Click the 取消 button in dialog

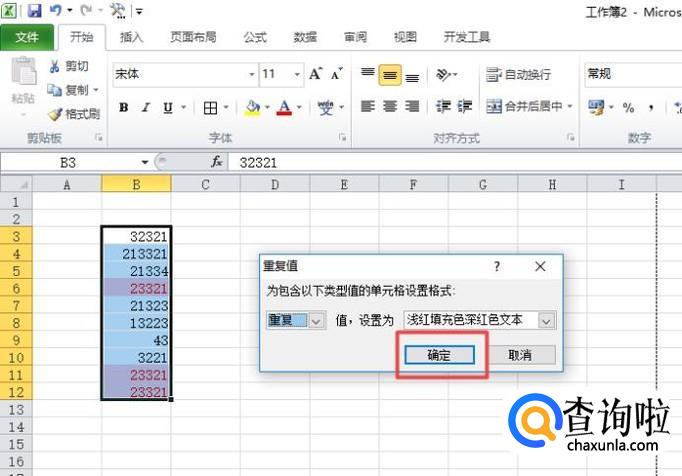pos(519,355)
